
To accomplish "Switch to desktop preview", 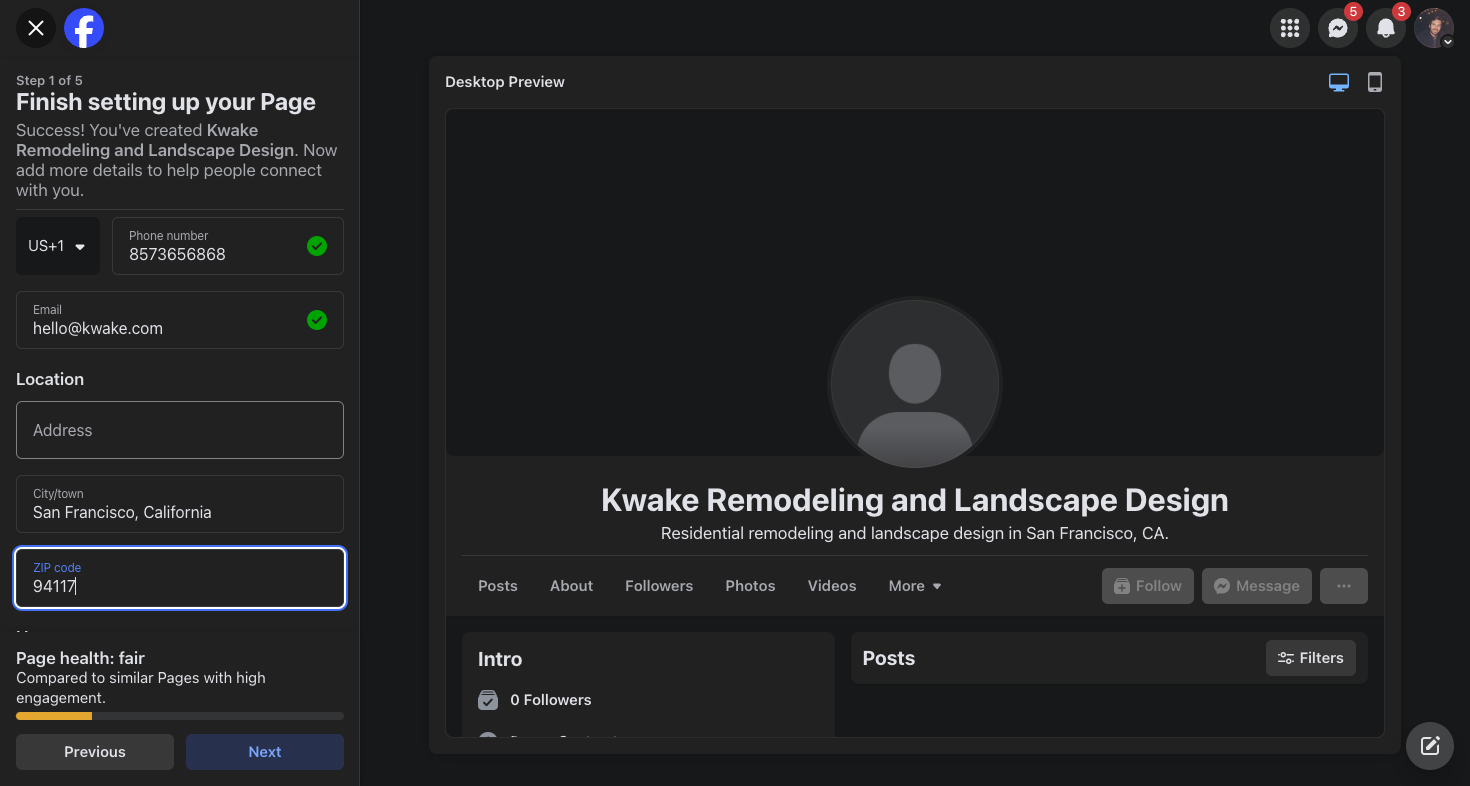I will pyautogui.click(x=1339, y=82).
